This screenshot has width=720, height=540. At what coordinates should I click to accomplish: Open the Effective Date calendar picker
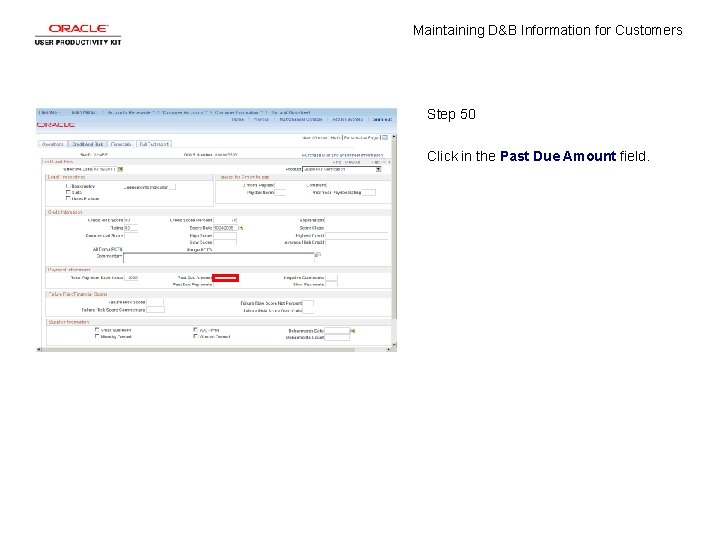[120, 169]
